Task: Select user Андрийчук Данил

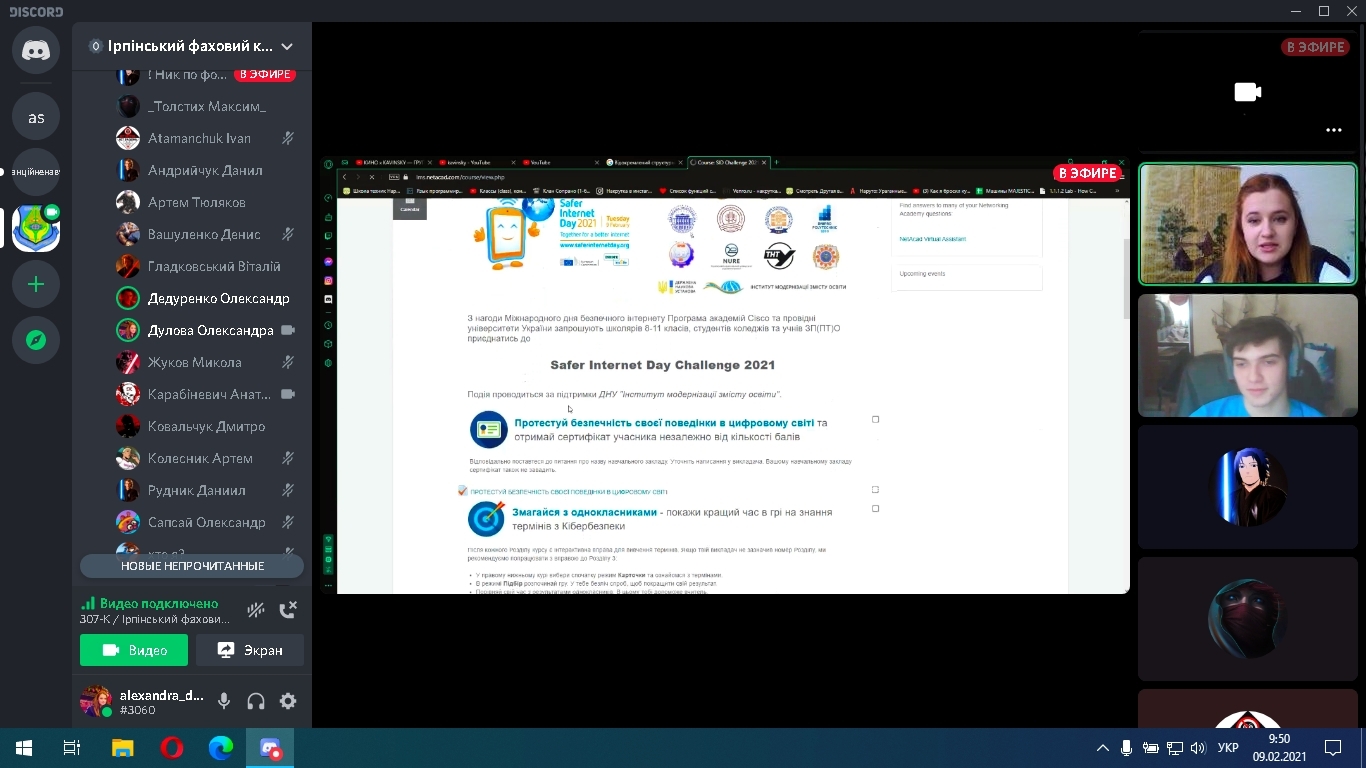Action: pos(207,170)
